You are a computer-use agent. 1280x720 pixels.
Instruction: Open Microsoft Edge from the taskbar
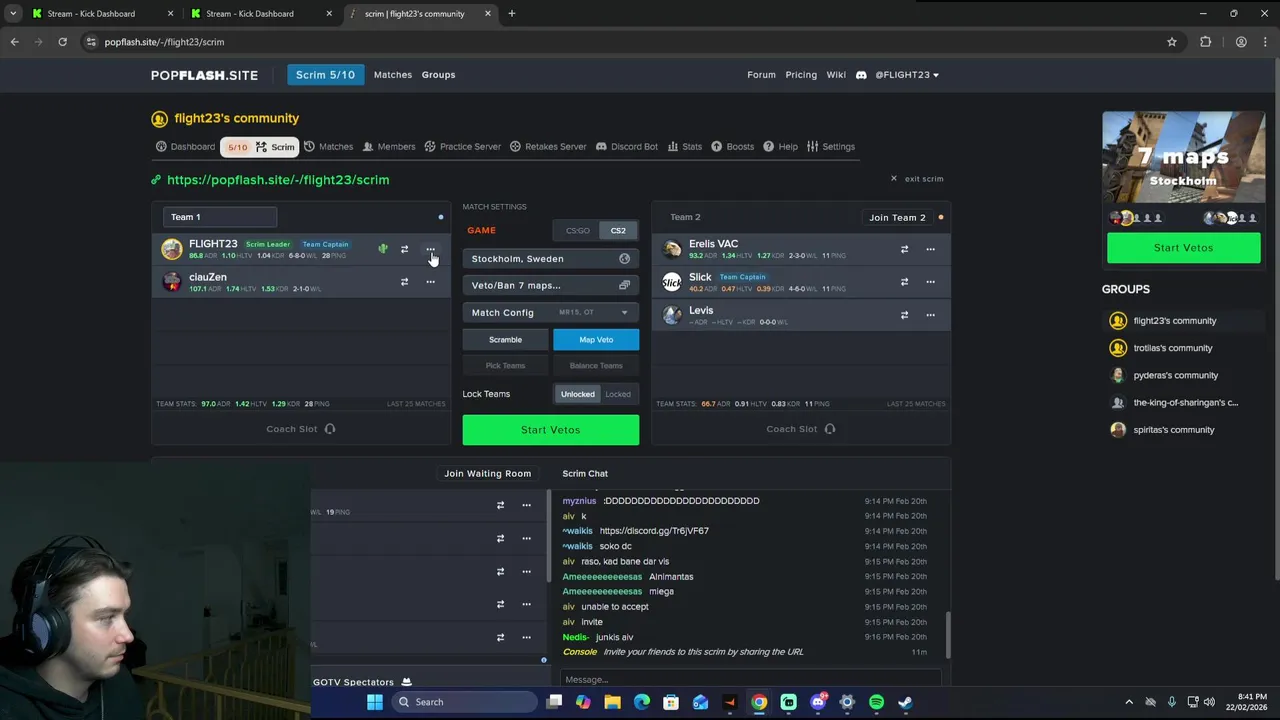[x=642, y=702]
